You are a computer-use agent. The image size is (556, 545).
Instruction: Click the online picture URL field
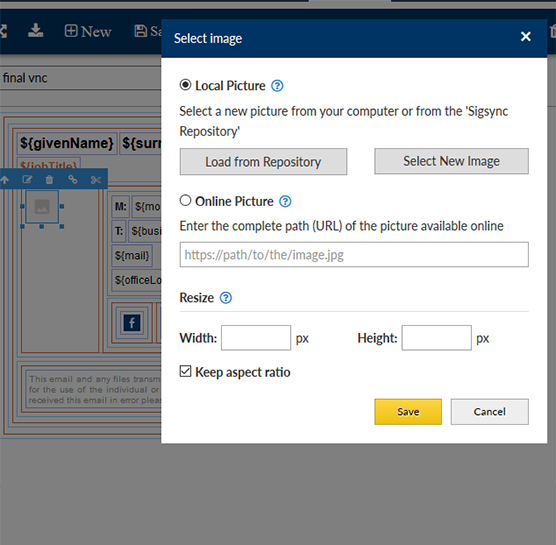pyautogui.click(x=354, y=255)
